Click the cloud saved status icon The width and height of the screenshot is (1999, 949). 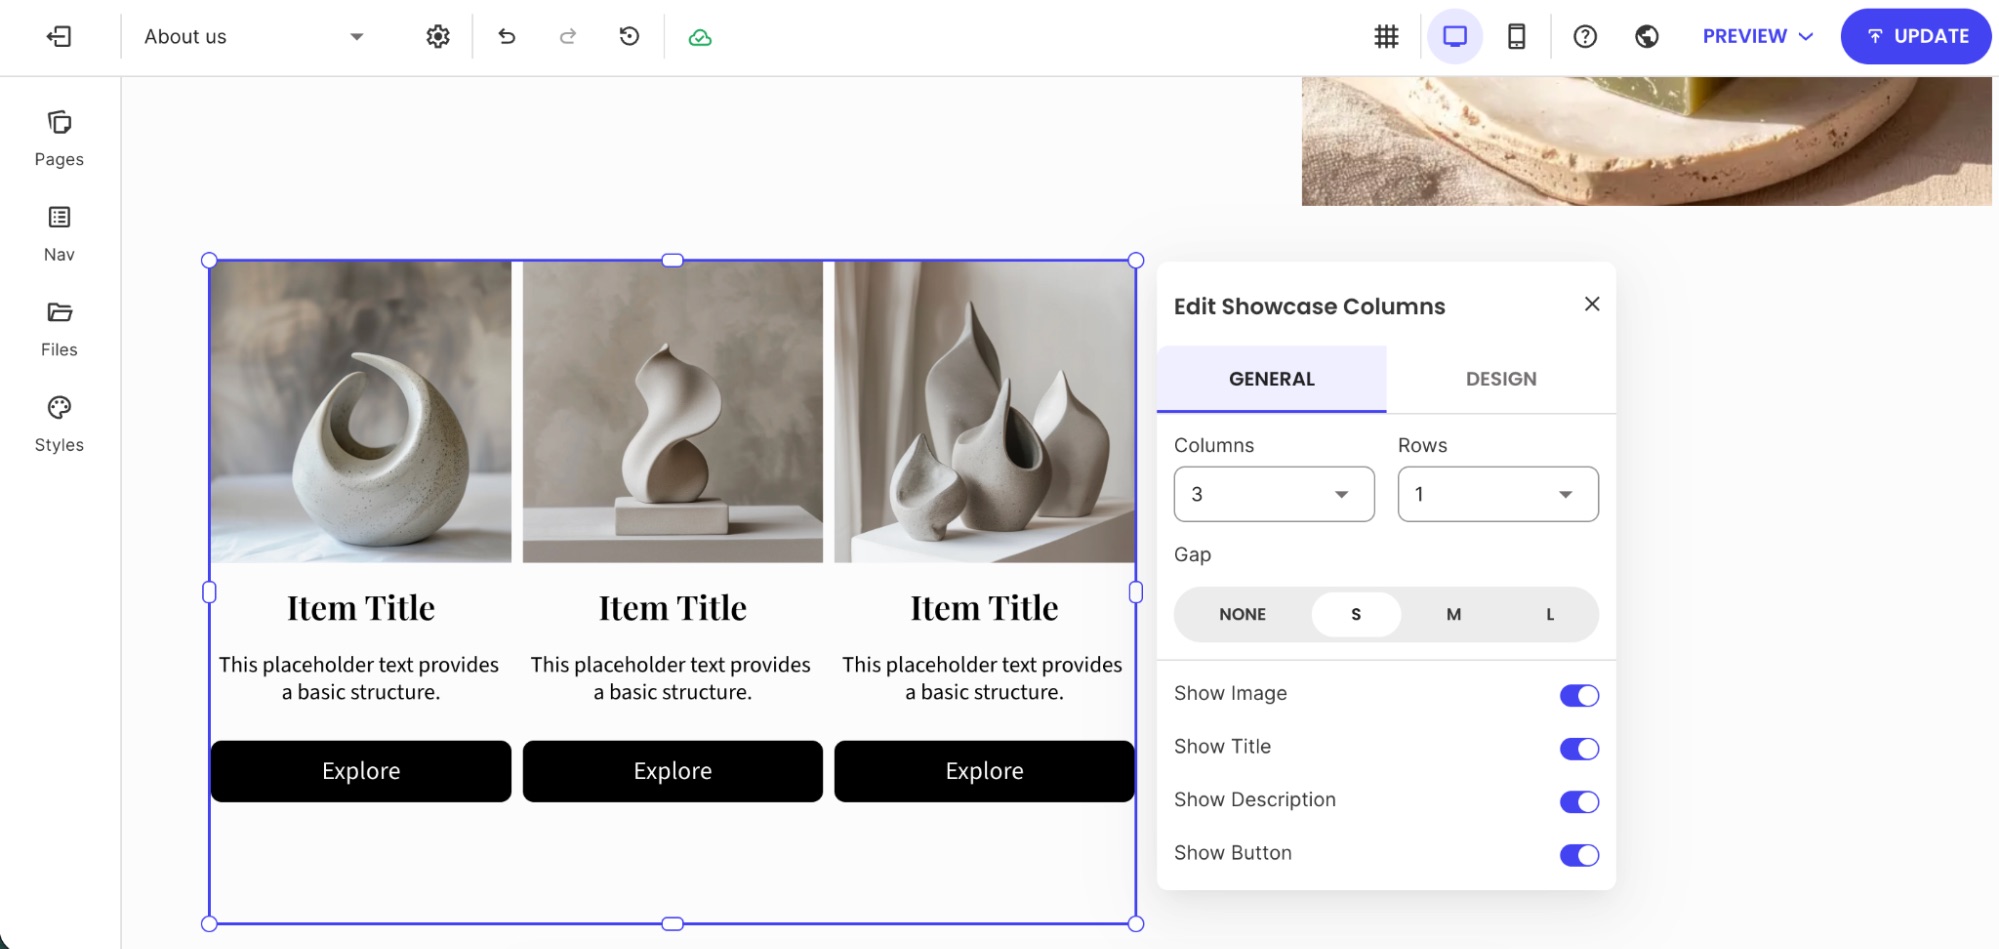(700, 37)
